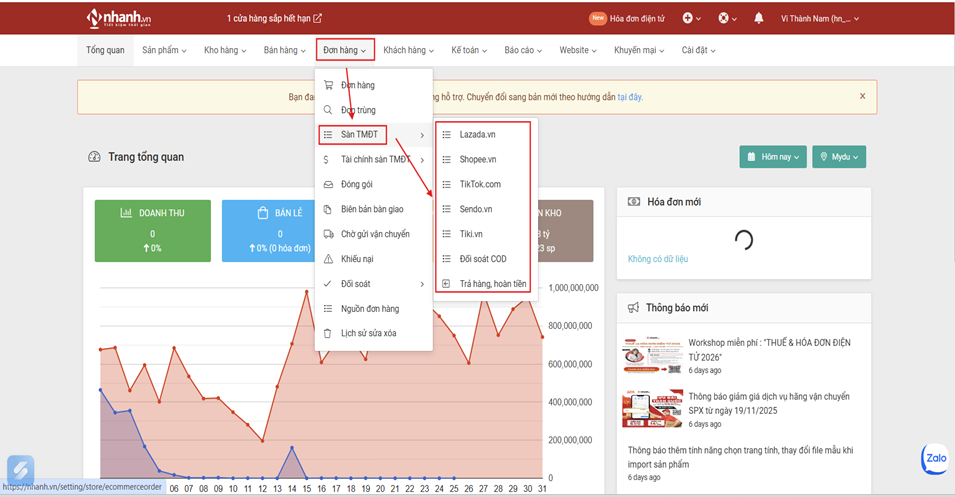This screenshot has height=497, width=955.
Task: Select Sendo.vn in the submenu
Action: [x=476, y=209]
